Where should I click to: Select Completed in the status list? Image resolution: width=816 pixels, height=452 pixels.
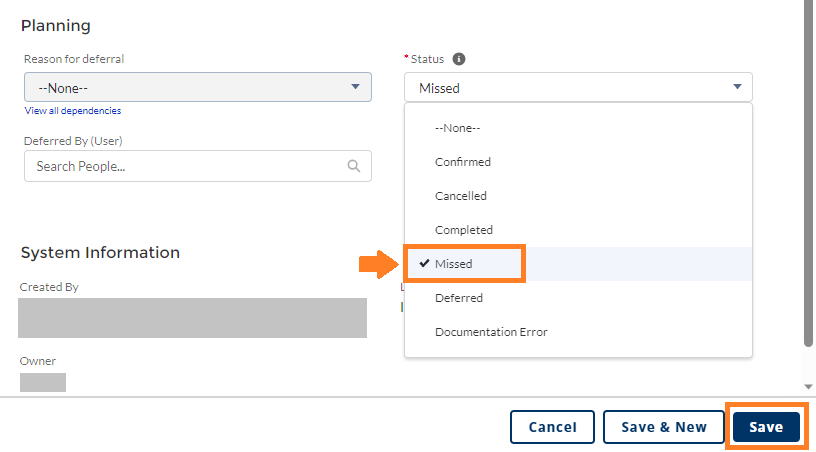[x=464, y=230]
